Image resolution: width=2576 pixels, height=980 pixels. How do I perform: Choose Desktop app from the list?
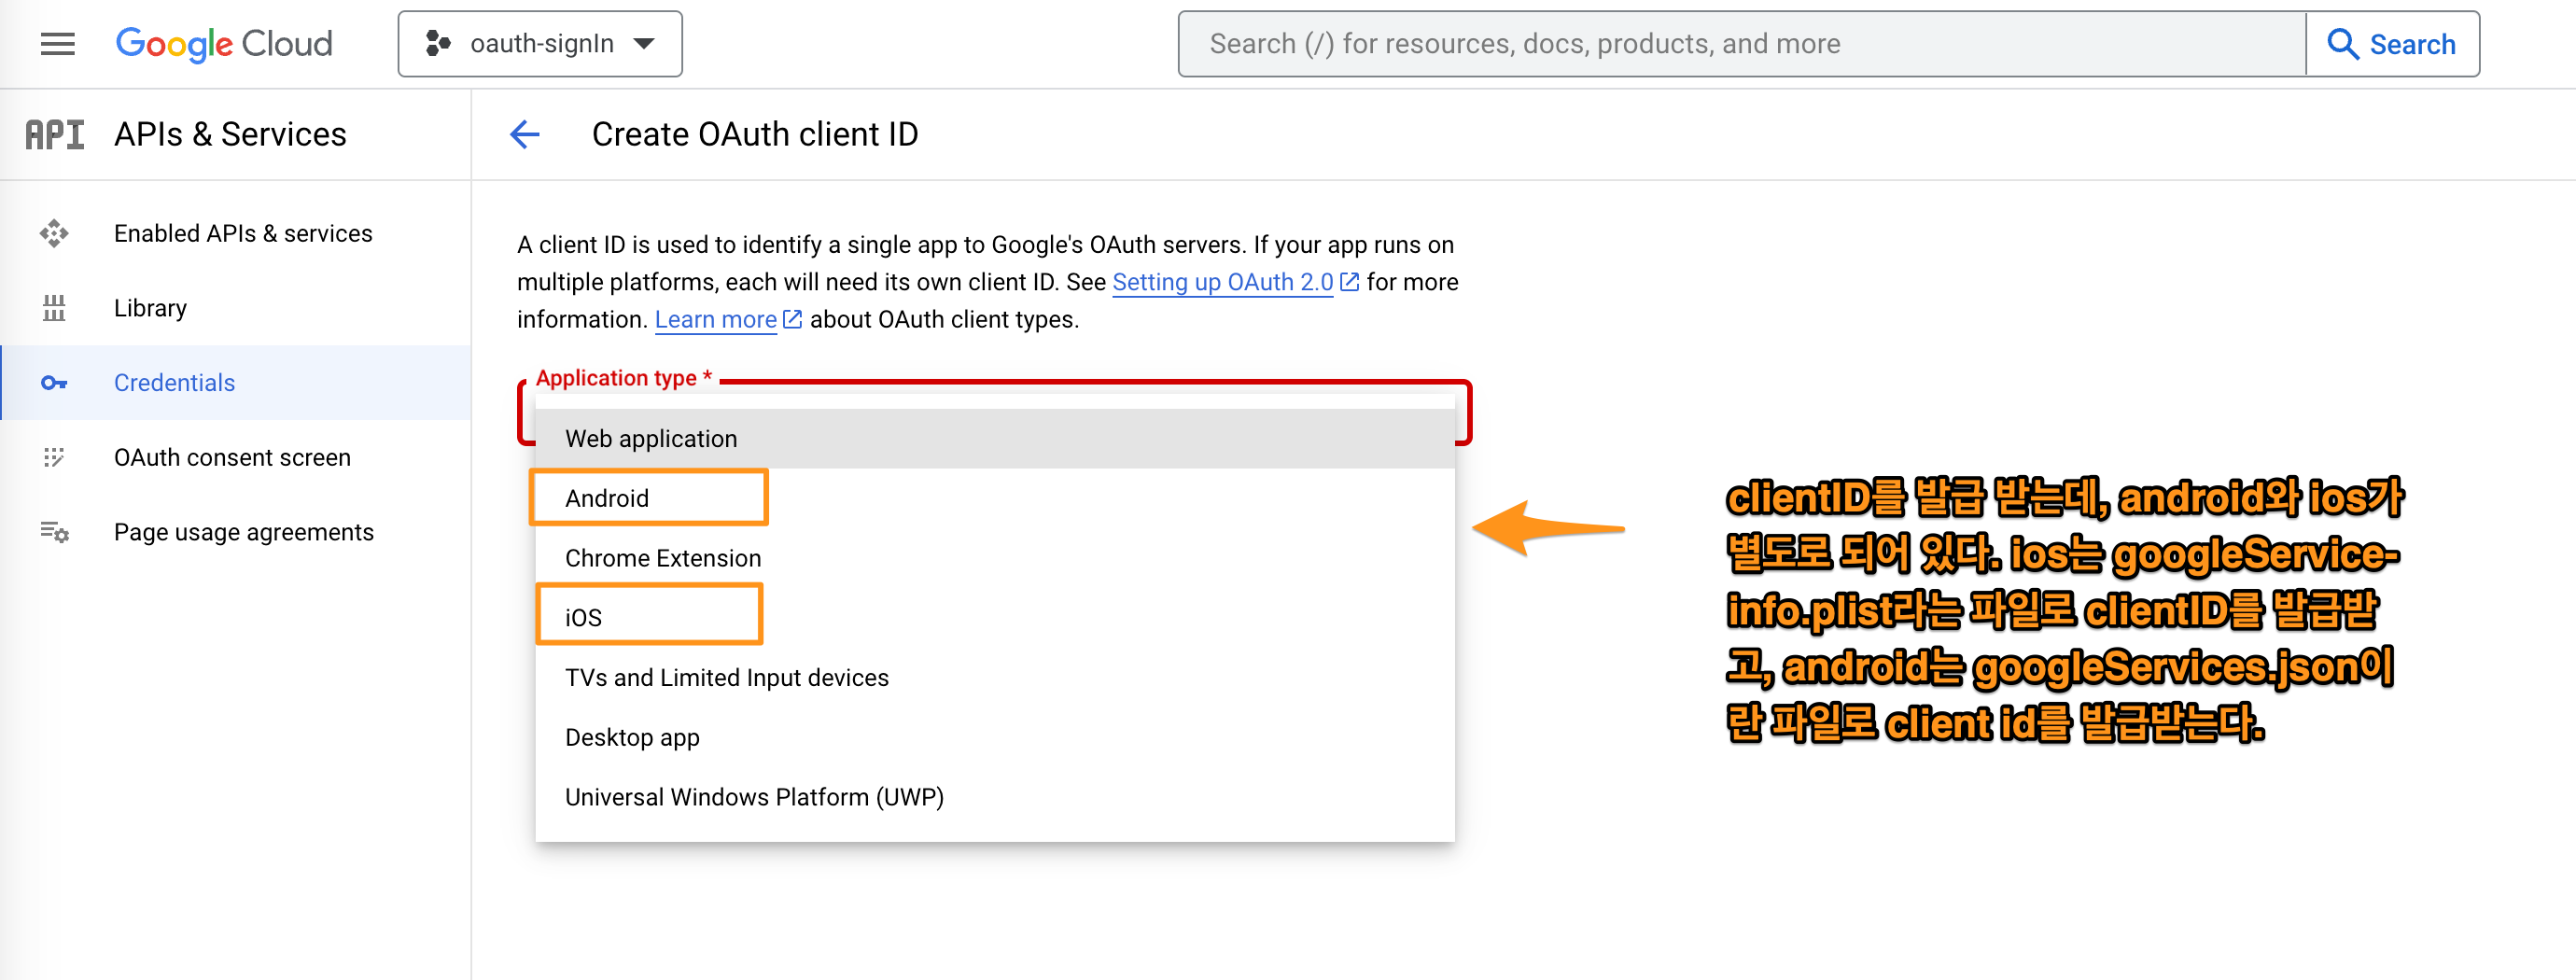[632, 737]
